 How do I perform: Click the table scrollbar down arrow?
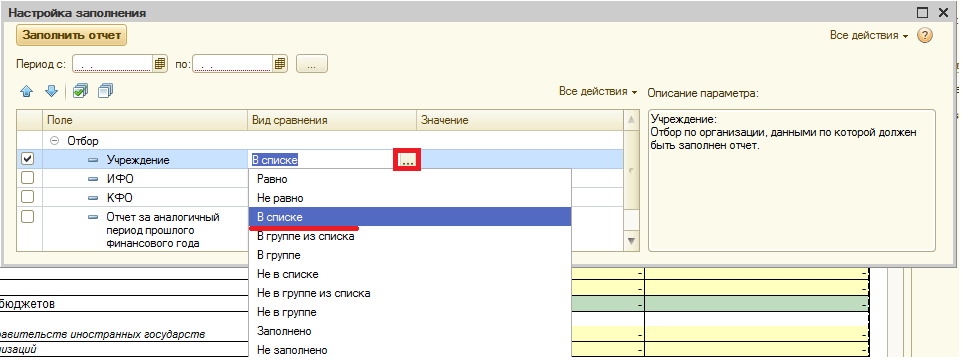pos(631,241)
